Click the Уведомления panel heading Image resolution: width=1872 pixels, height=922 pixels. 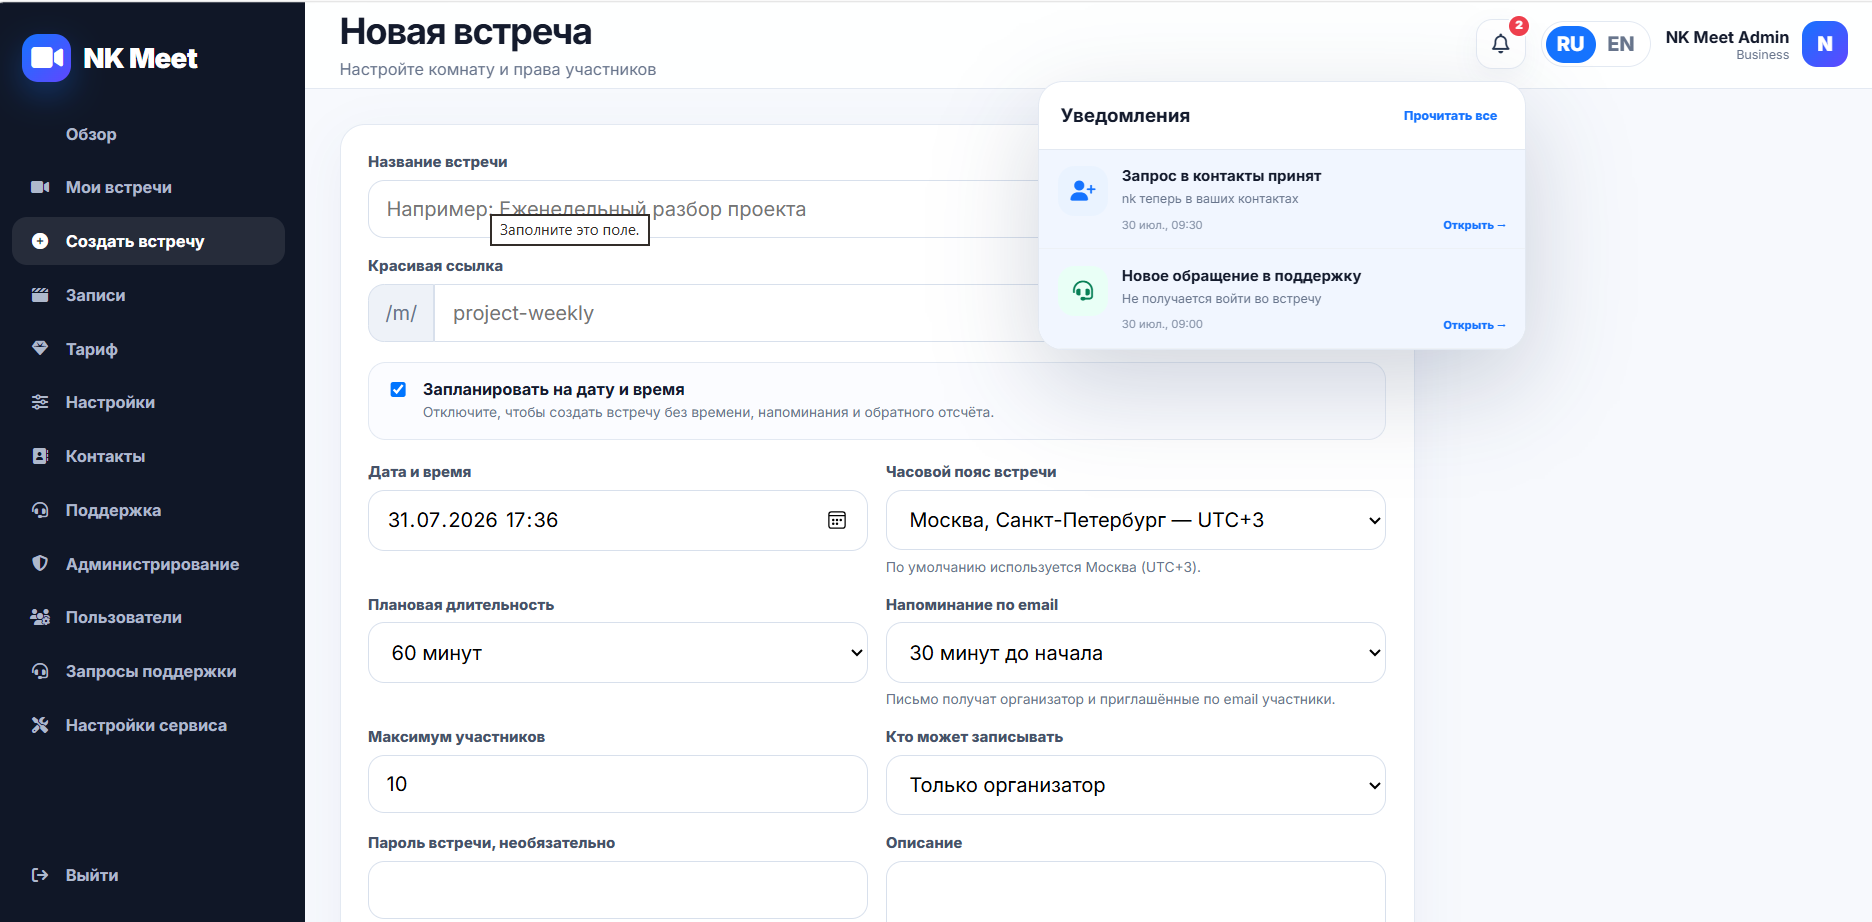pyautogui.click(x=1125, y=116)
